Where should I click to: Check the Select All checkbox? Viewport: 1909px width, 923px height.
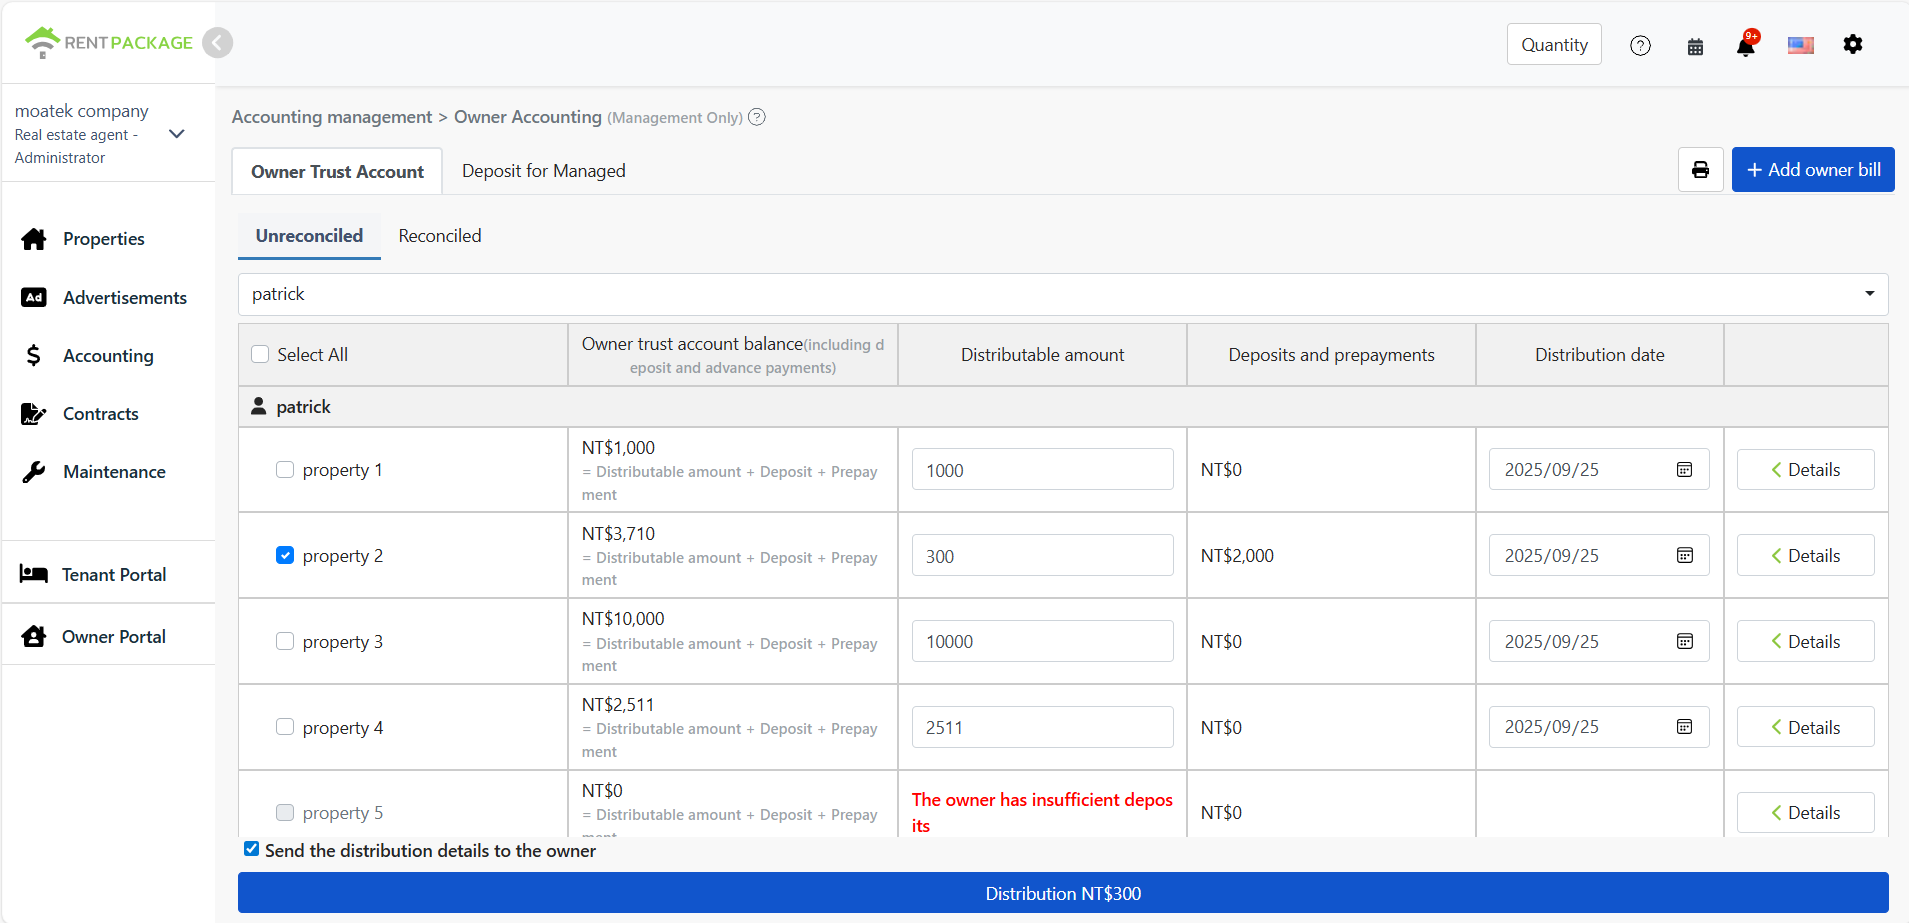(x=261, y=354)
